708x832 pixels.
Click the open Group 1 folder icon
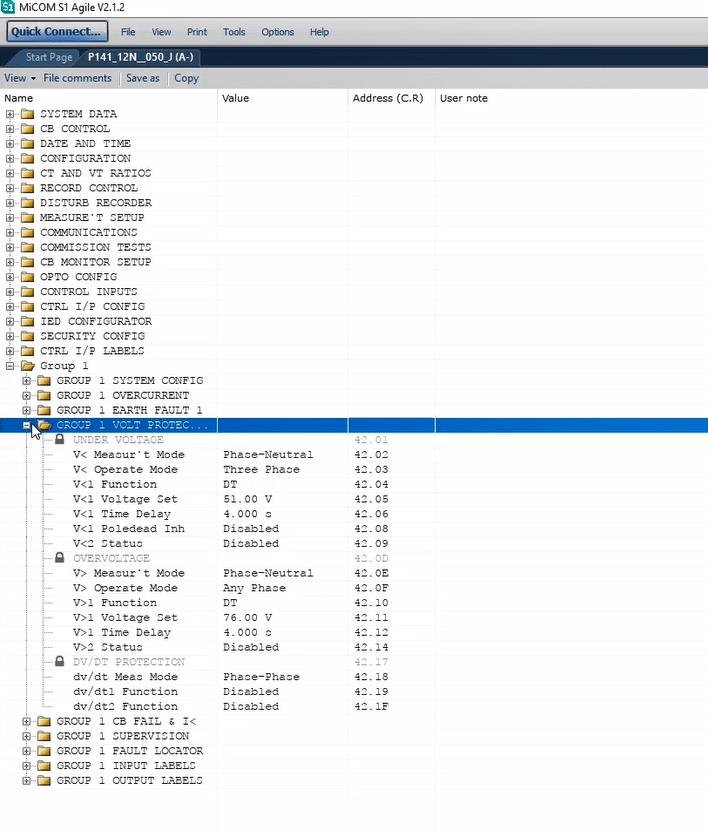point(28,366)
